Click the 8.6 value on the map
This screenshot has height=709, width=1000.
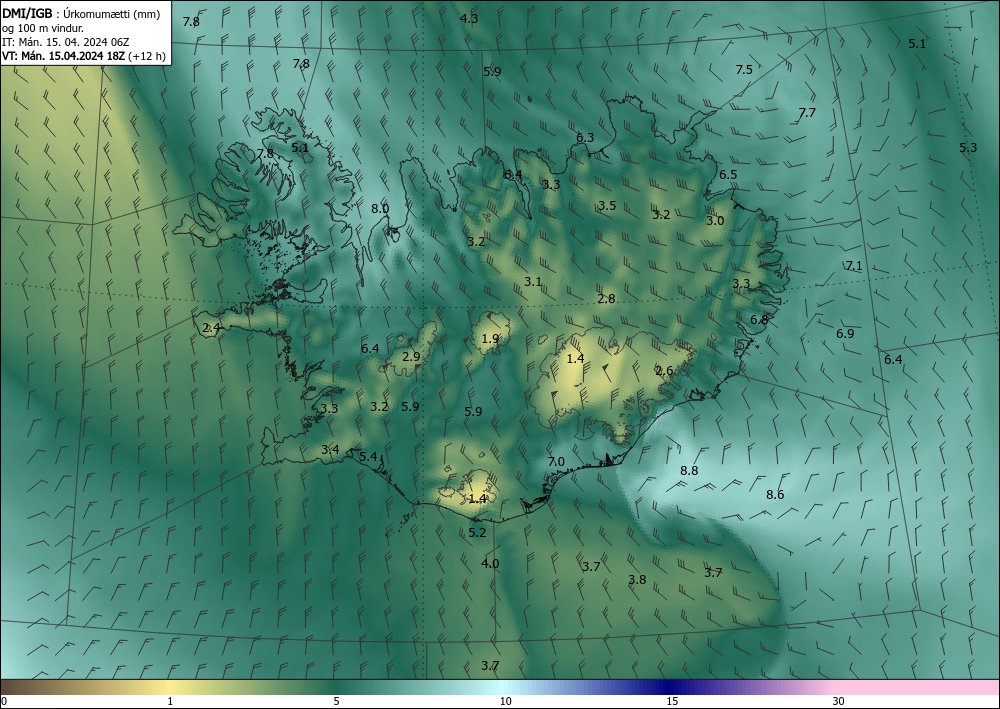775,494
